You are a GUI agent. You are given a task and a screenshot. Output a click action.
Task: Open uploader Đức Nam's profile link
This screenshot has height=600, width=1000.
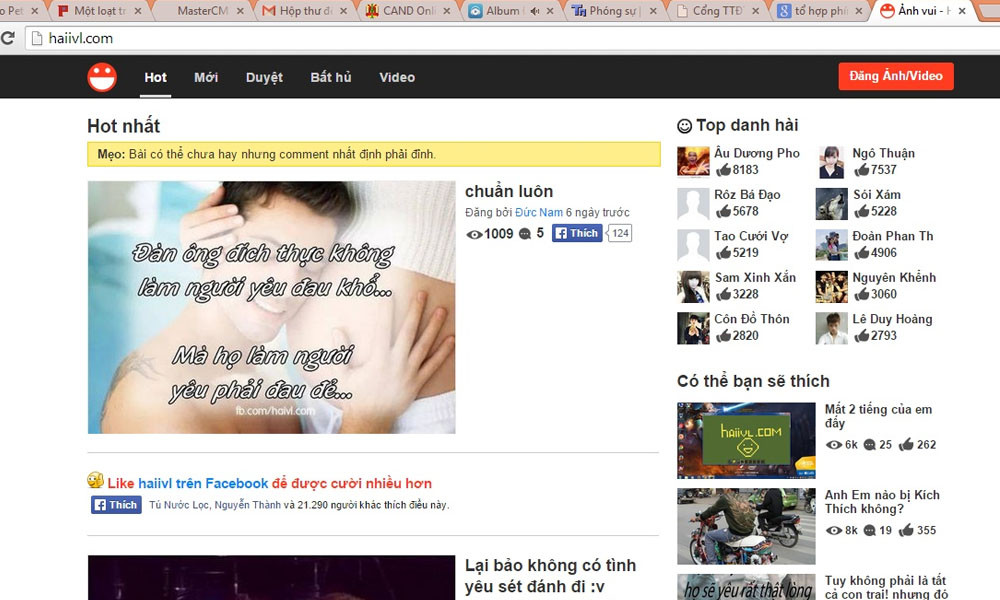tap(539, 213)
